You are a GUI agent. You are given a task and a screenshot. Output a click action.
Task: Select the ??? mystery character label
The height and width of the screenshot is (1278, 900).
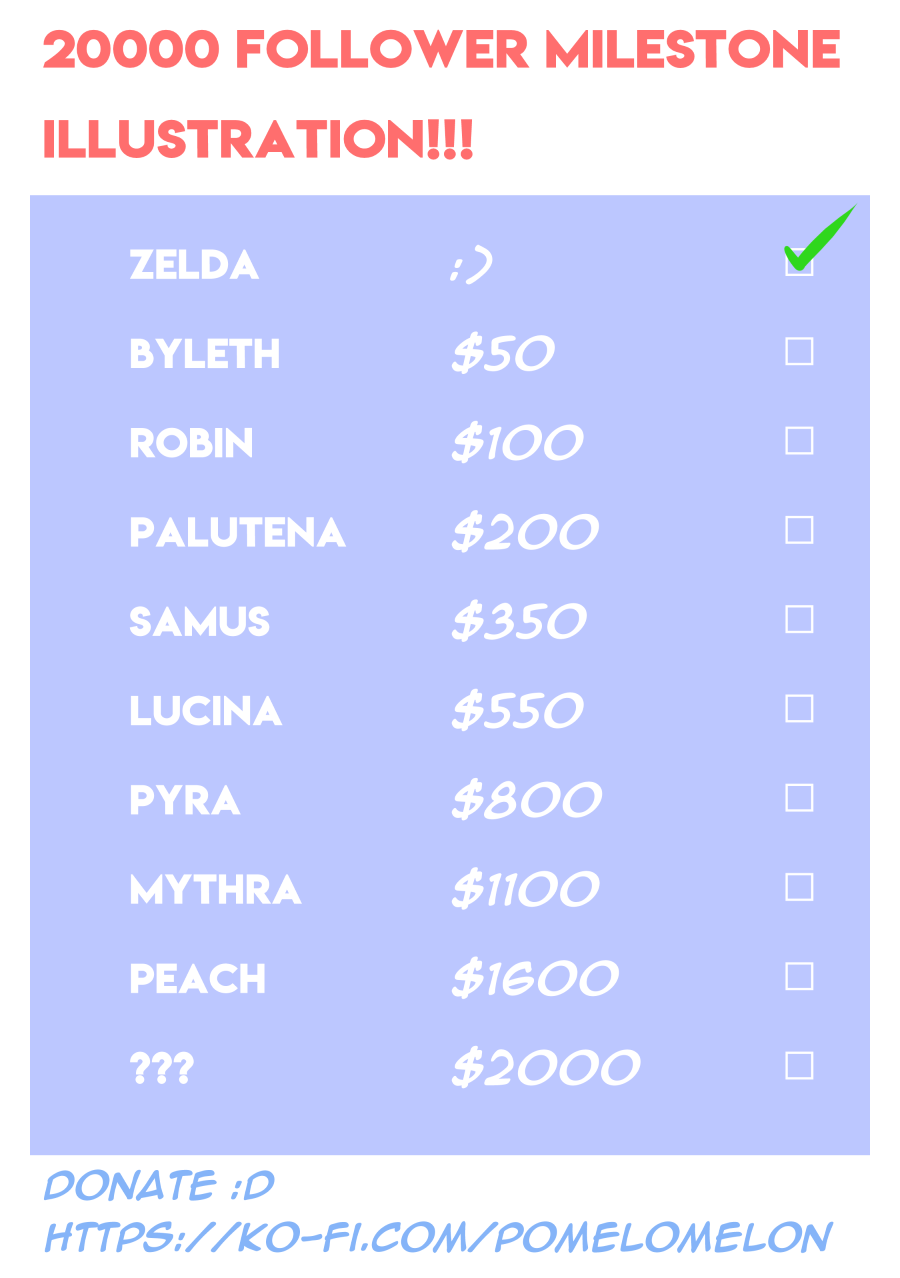[162, 1069]
